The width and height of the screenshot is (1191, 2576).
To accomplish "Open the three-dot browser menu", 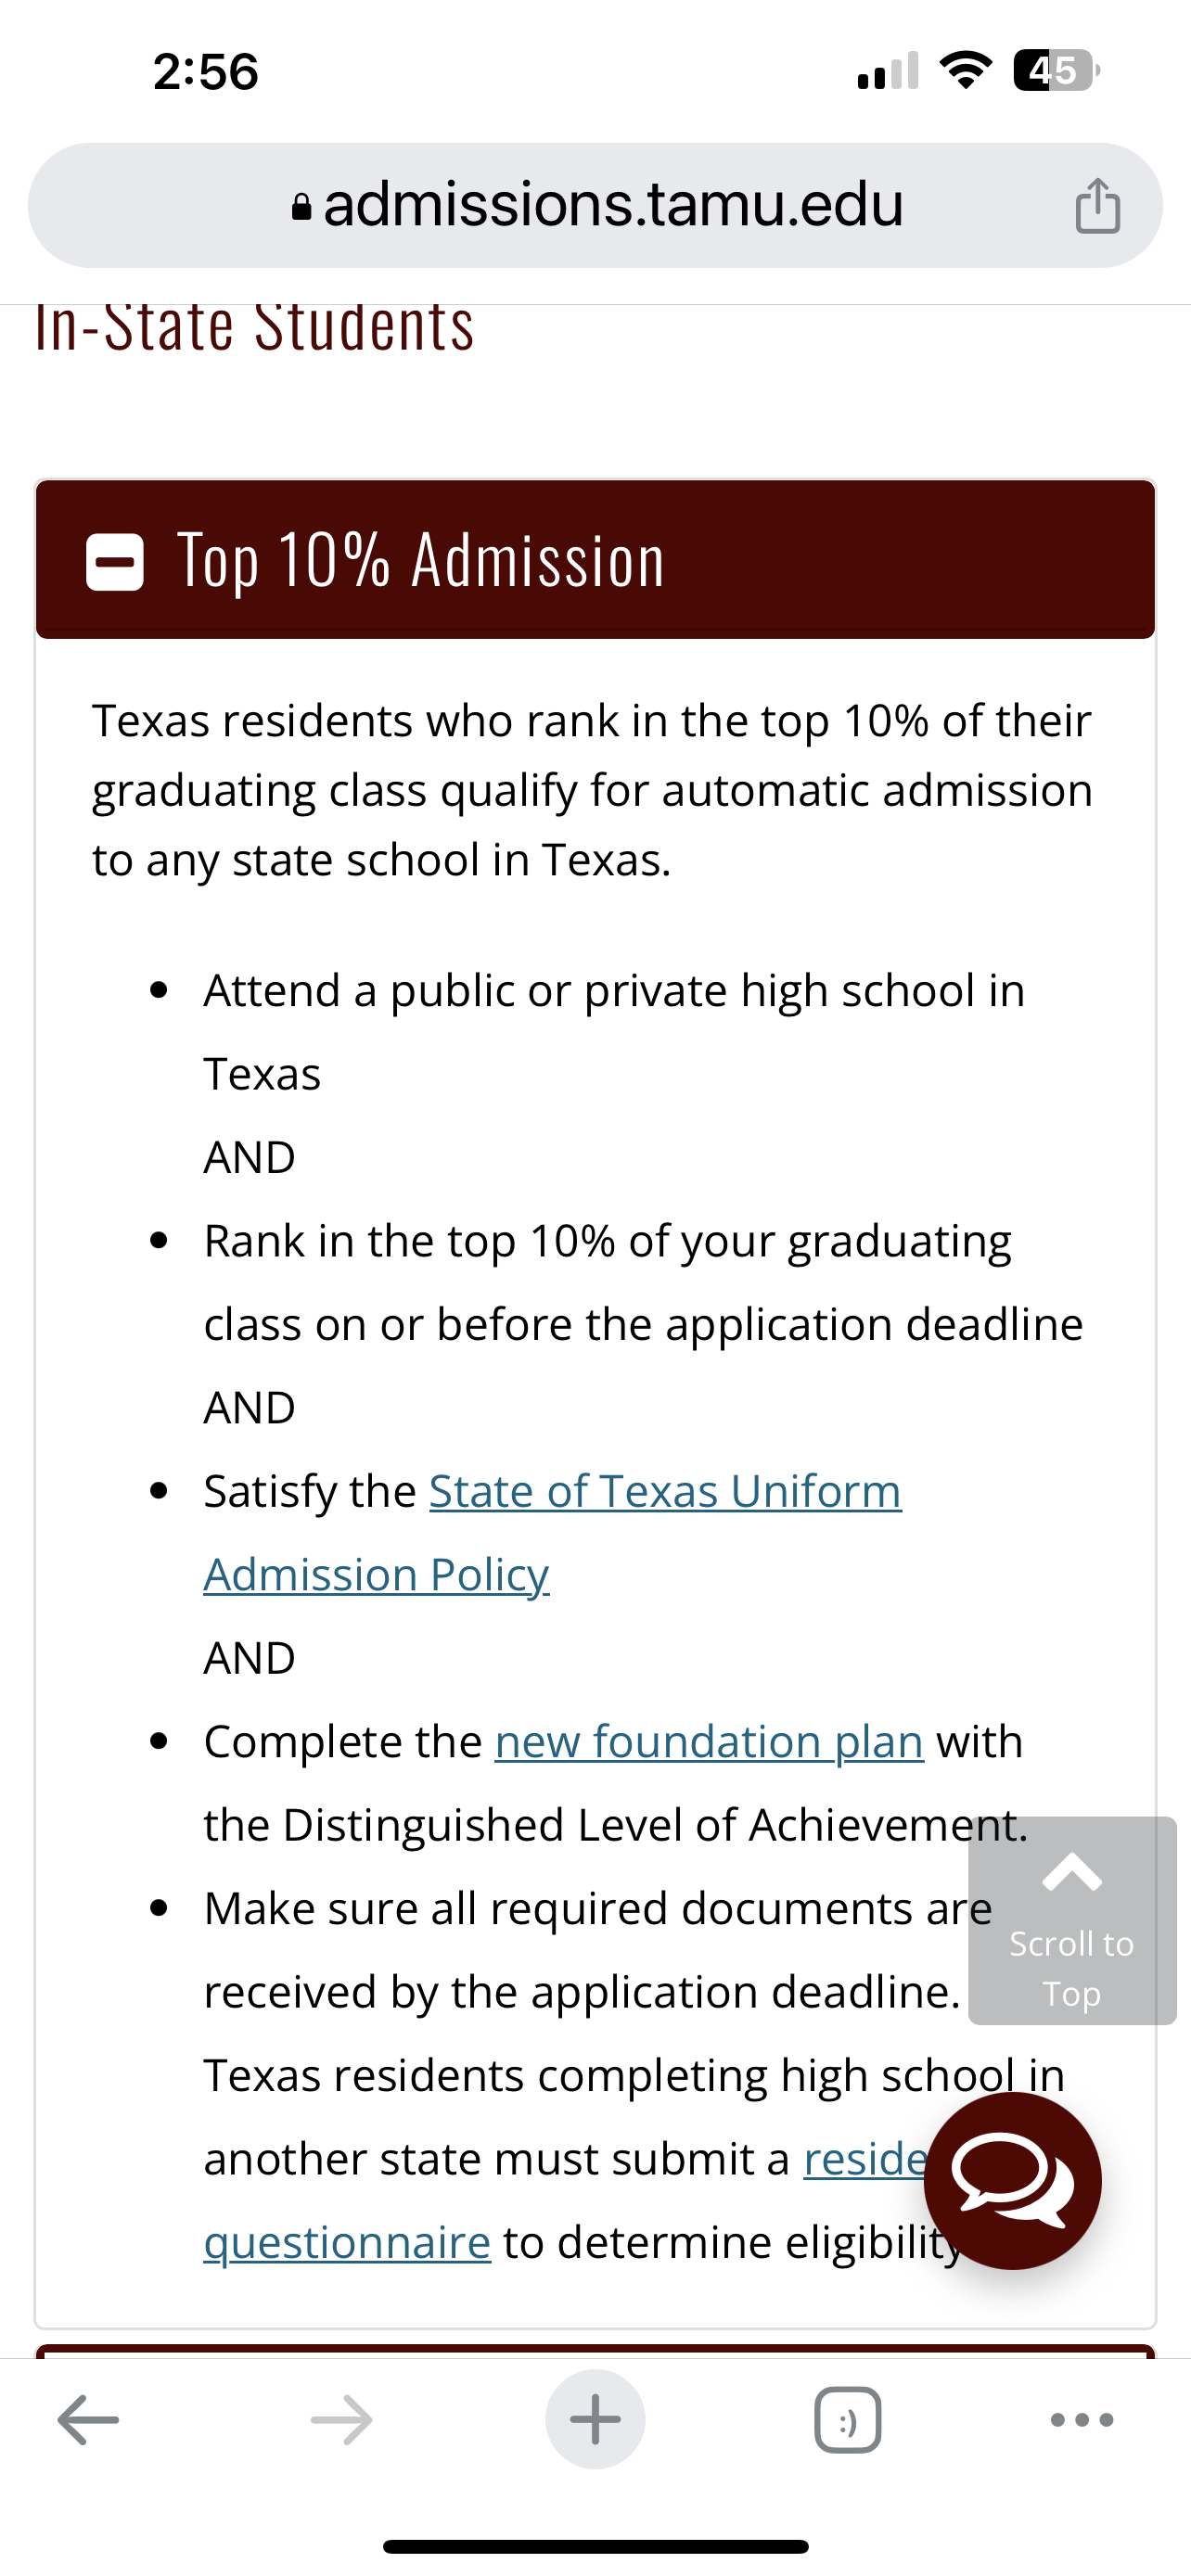I will [x=1082, y=2420].
